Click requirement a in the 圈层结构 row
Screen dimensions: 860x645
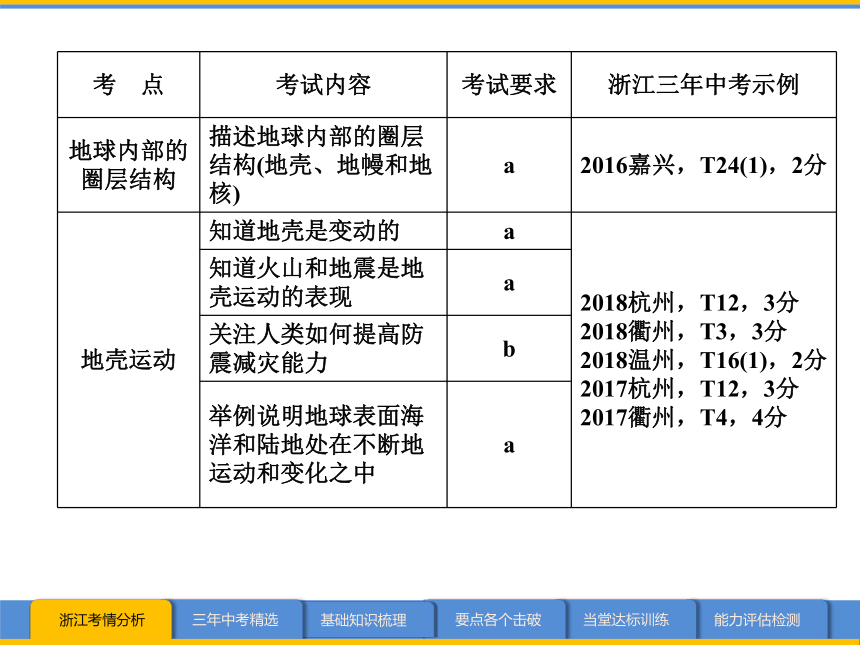(509, 165)
